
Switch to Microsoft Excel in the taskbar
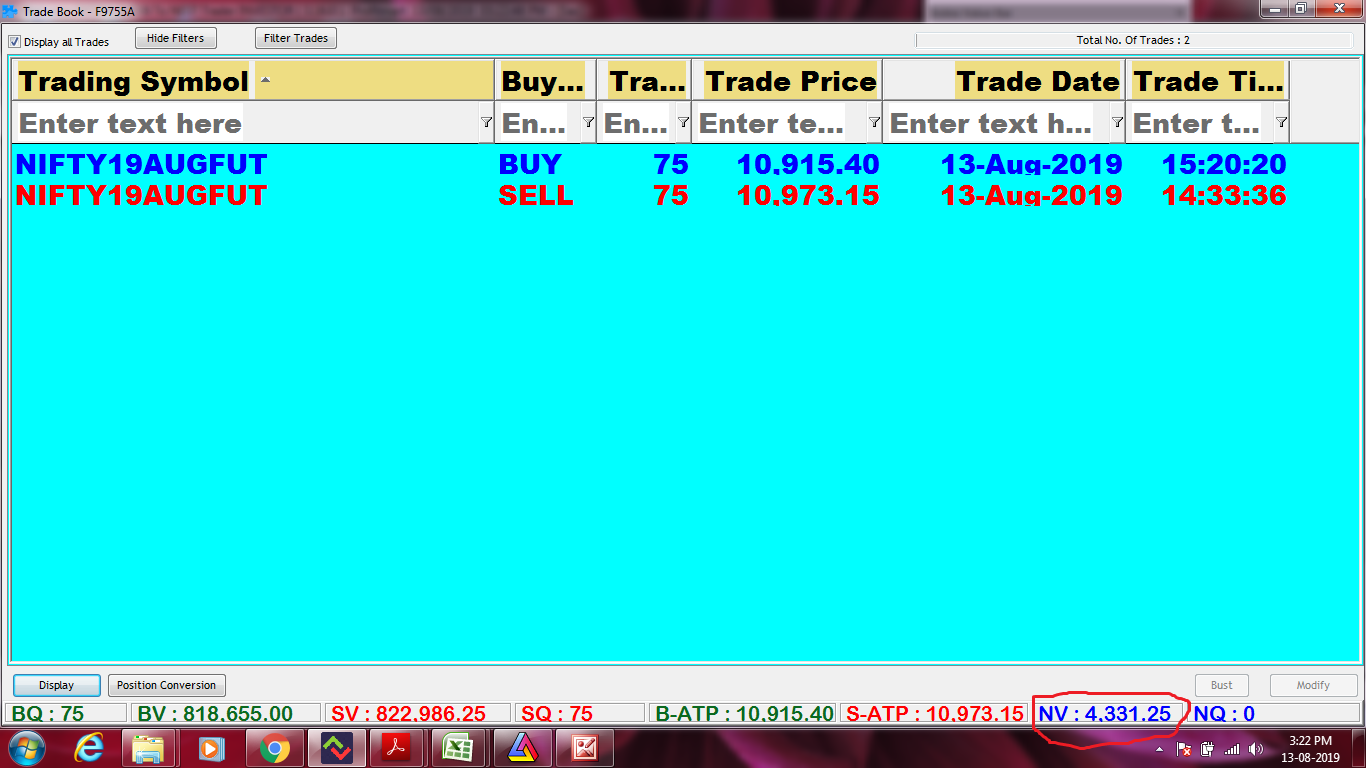tap(459, 748)
